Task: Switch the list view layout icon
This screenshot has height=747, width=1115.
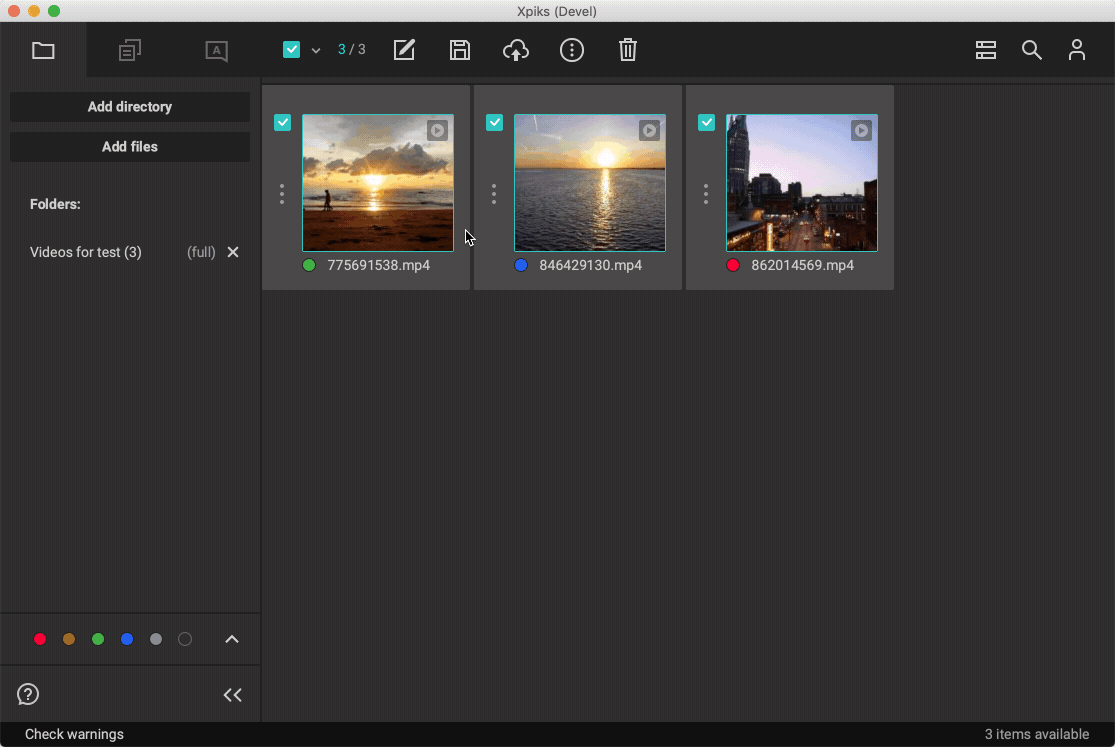Action: click(x=986, y=50)
